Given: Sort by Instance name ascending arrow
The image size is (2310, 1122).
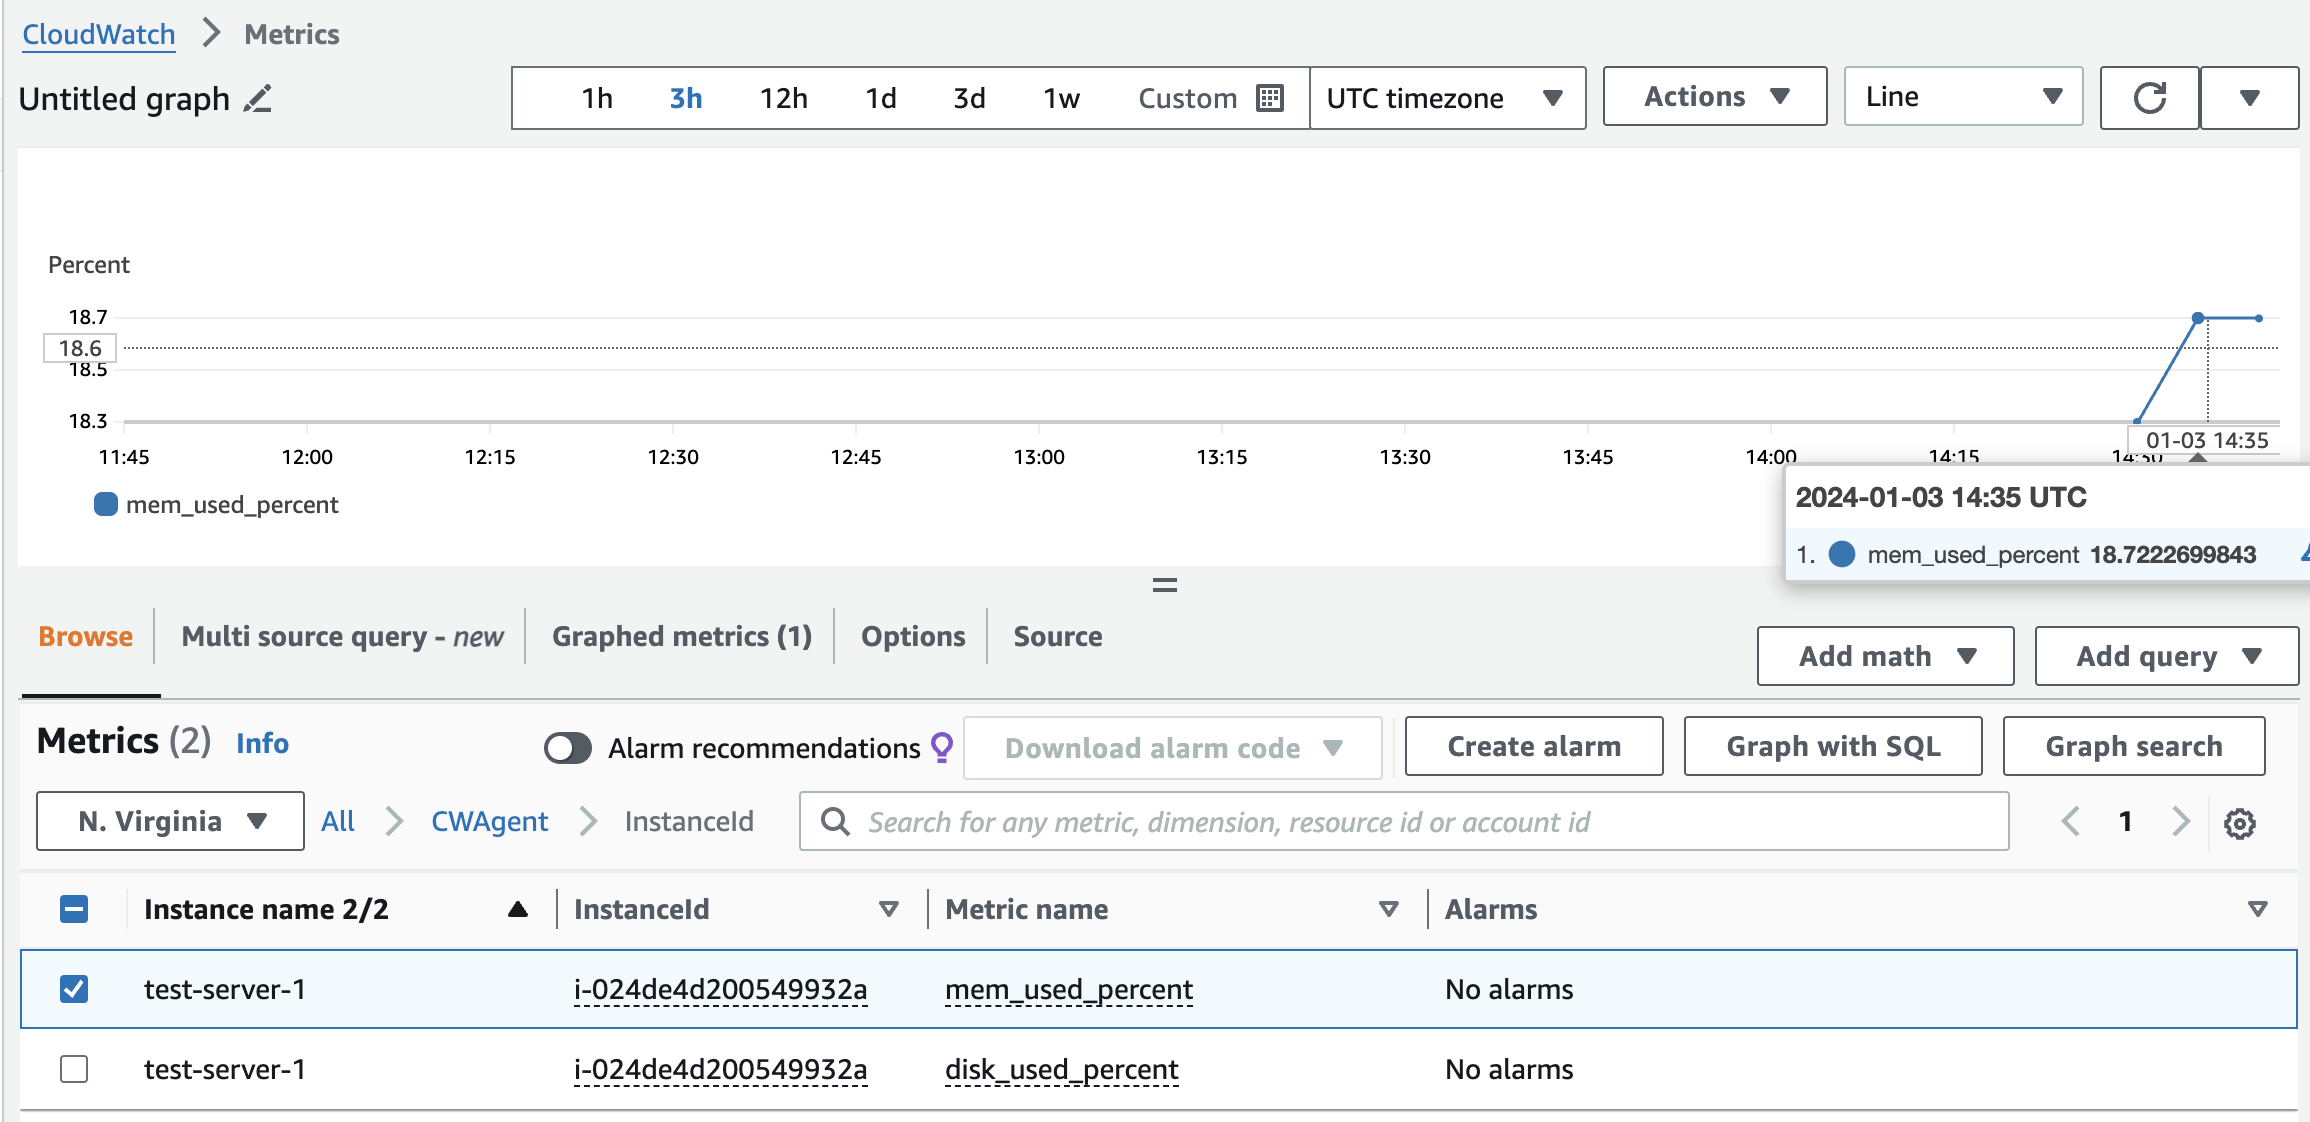Looking at the screenshot, I should coord(517,909).
